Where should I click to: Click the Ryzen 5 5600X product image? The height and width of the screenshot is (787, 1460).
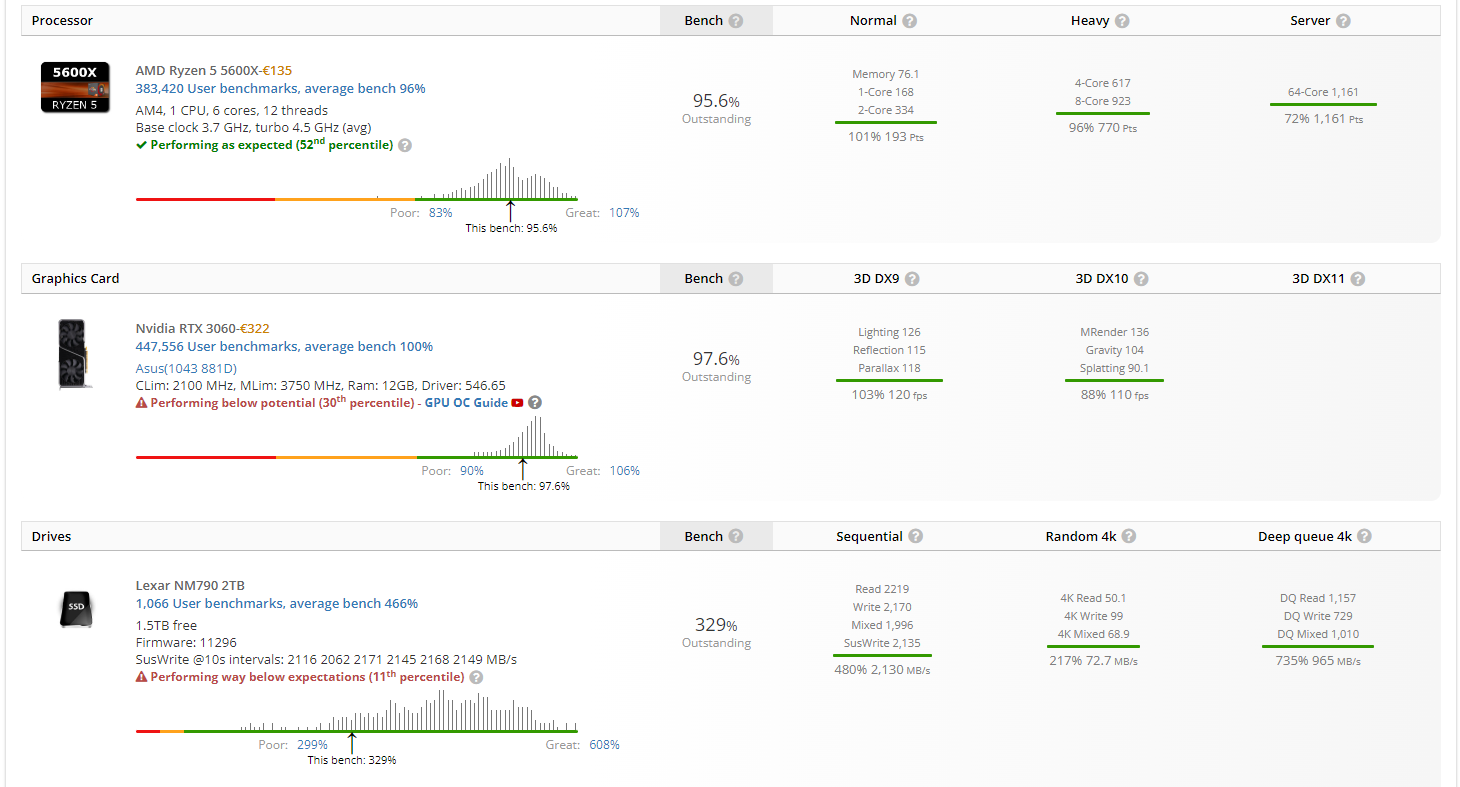pyautogui.click(x=75, y=87)
